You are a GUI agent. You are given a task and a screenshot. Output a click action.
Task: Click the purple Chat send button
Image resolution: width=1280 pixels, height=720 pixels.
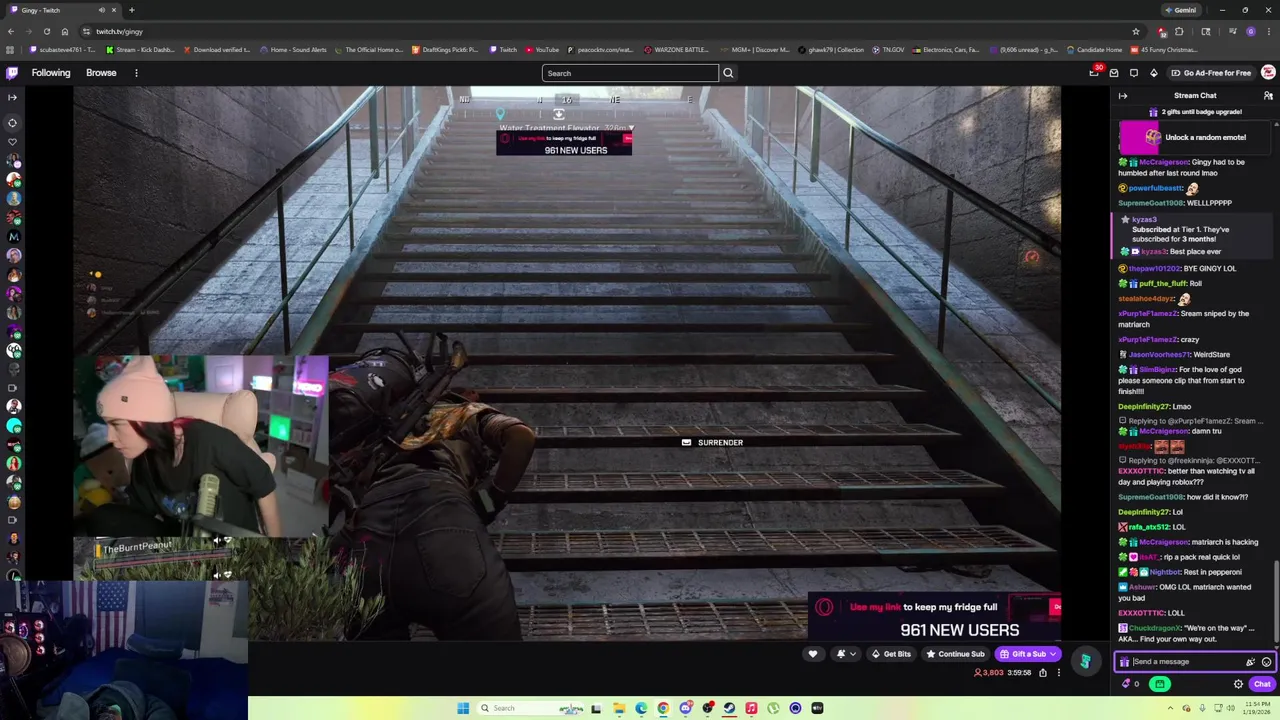[x=1262, y=684]
